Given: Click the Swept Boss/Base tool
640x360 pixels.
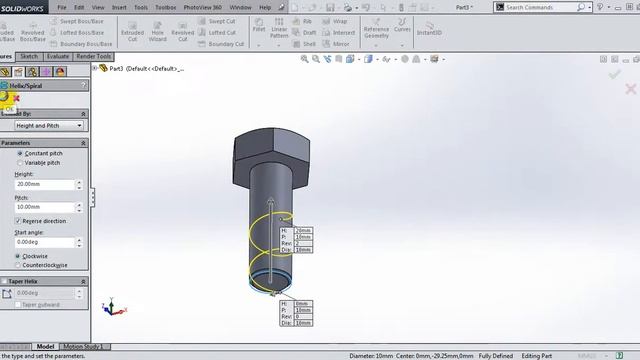Looking at the screenshot, I should pos(77,21).
